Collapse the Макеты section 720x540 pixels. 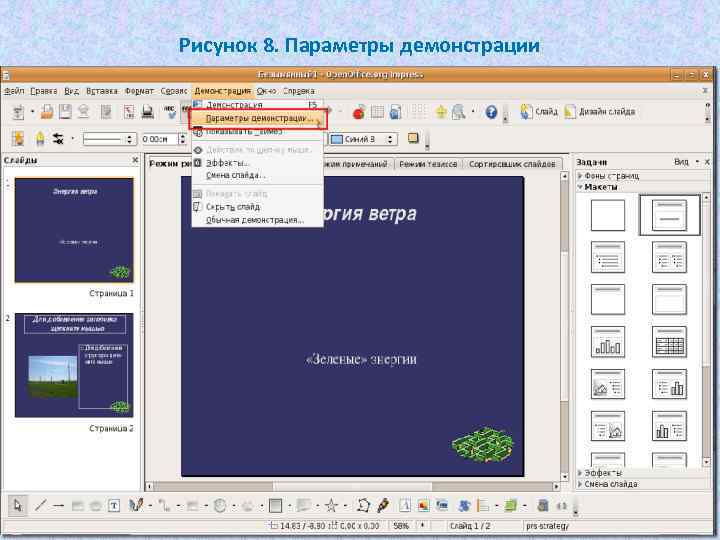click(597, 187)
